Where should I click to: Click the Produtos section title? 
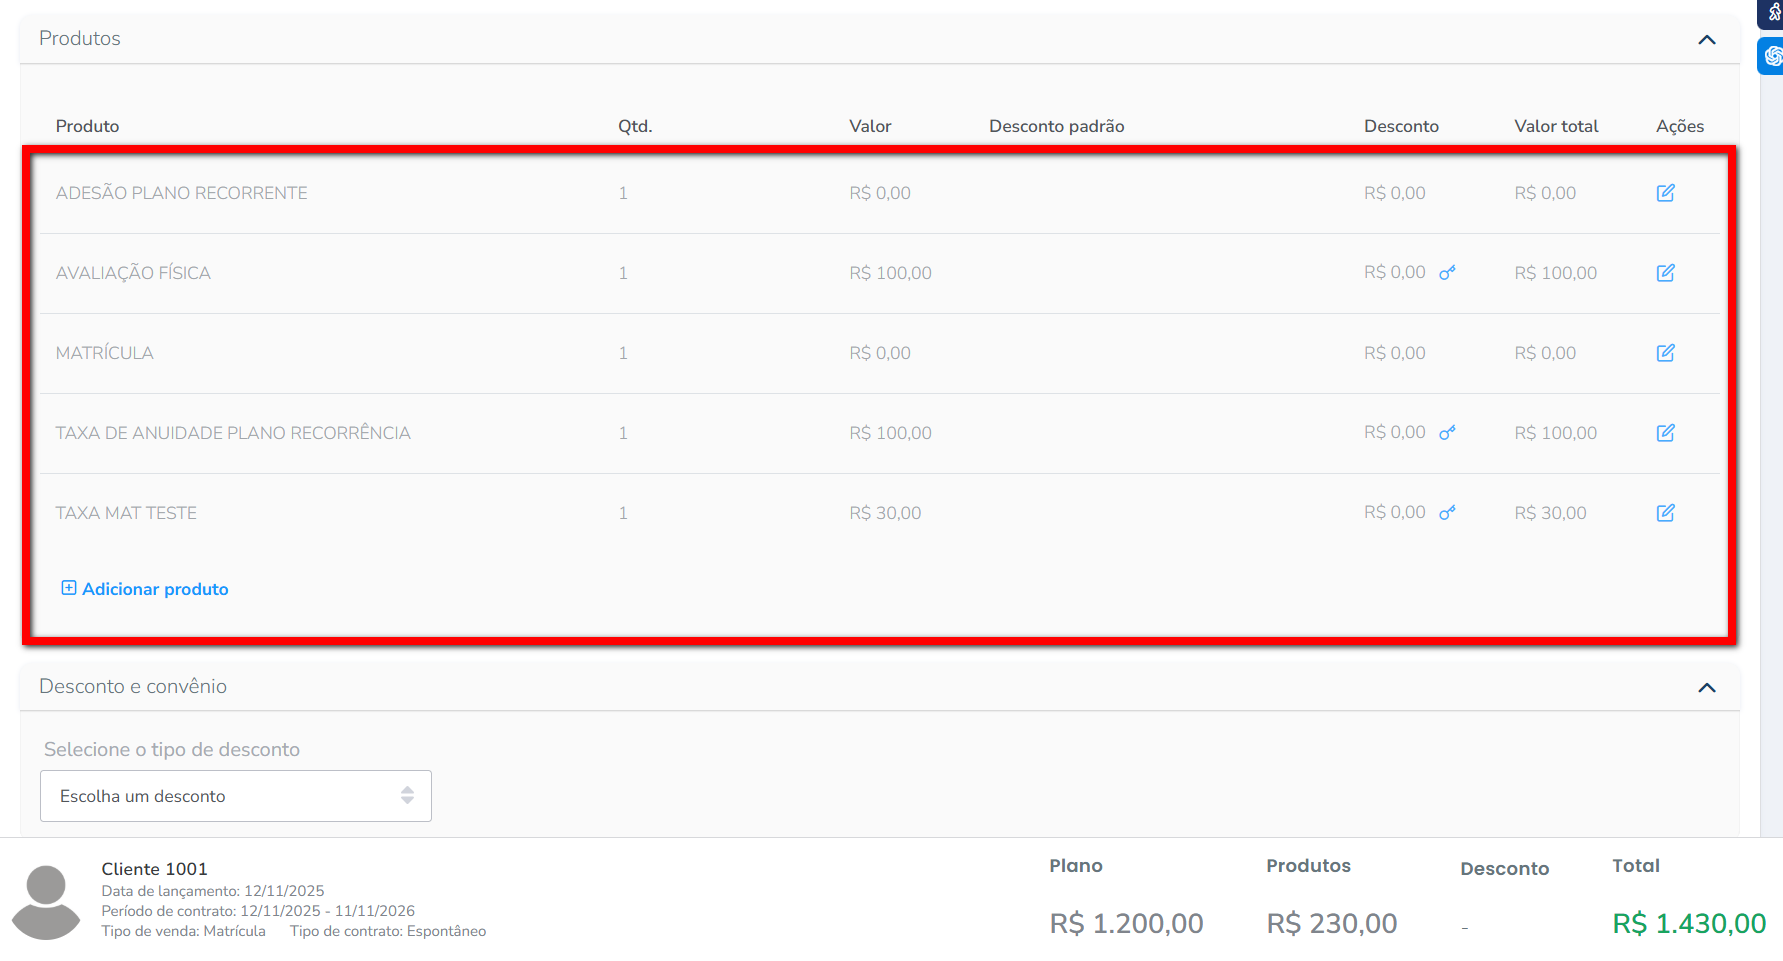80,39
